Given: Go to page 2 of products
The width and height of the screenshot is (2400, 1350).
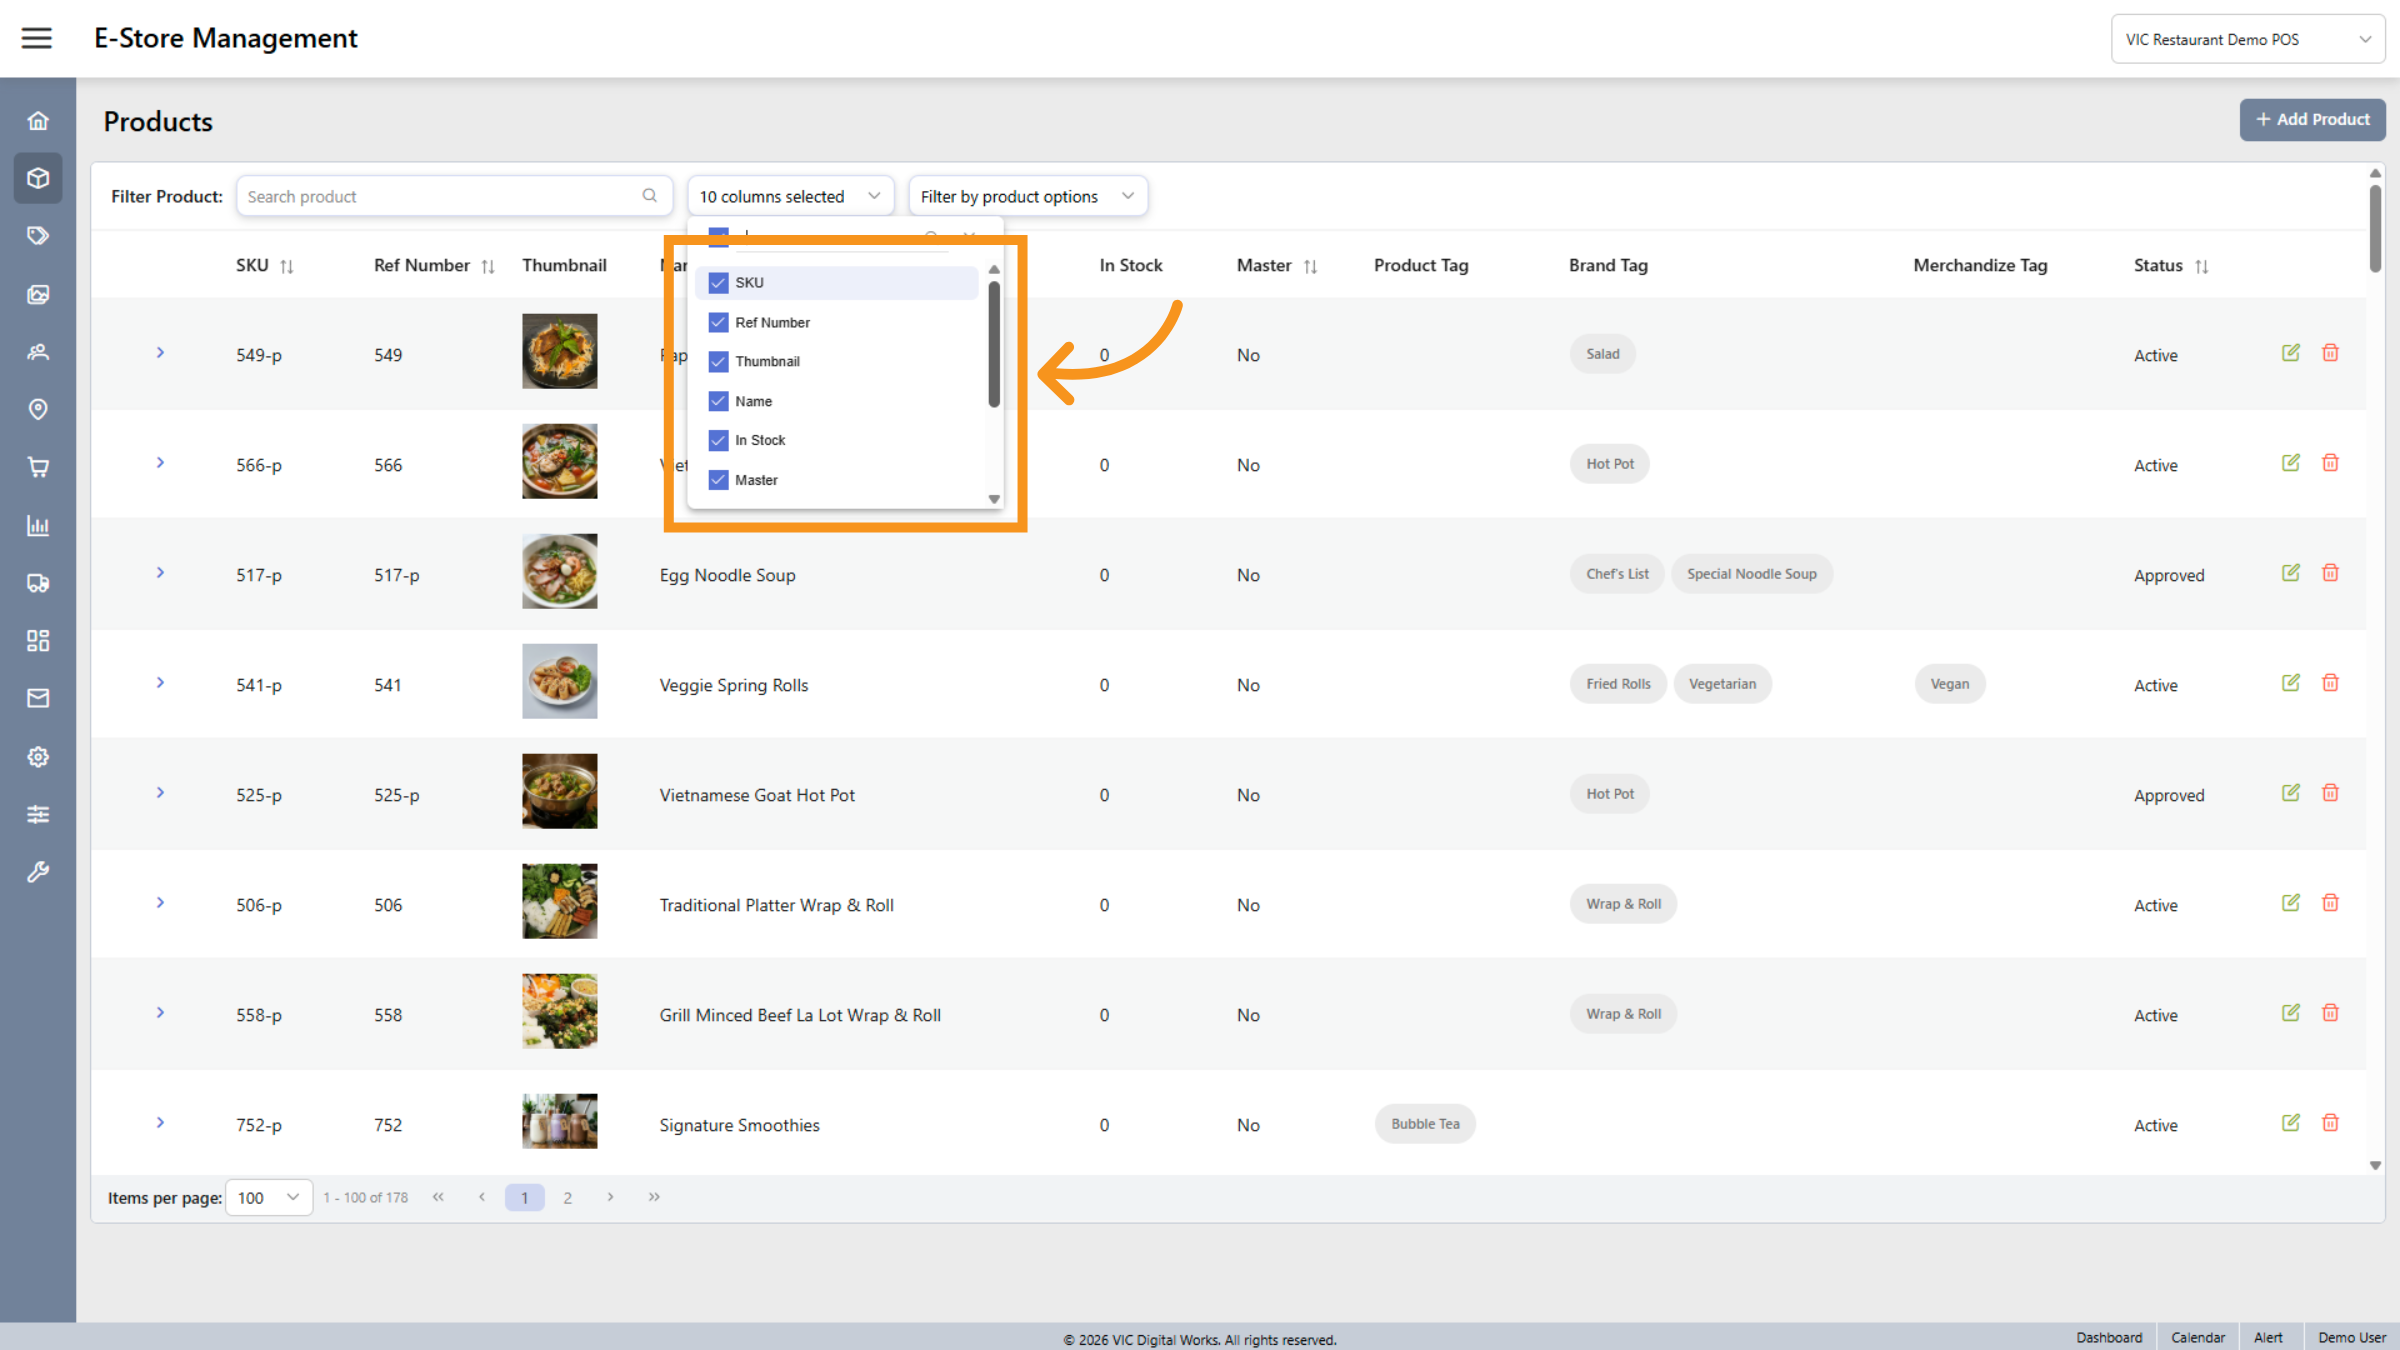Looking at the screenshot, I should tap(568, 1197).
